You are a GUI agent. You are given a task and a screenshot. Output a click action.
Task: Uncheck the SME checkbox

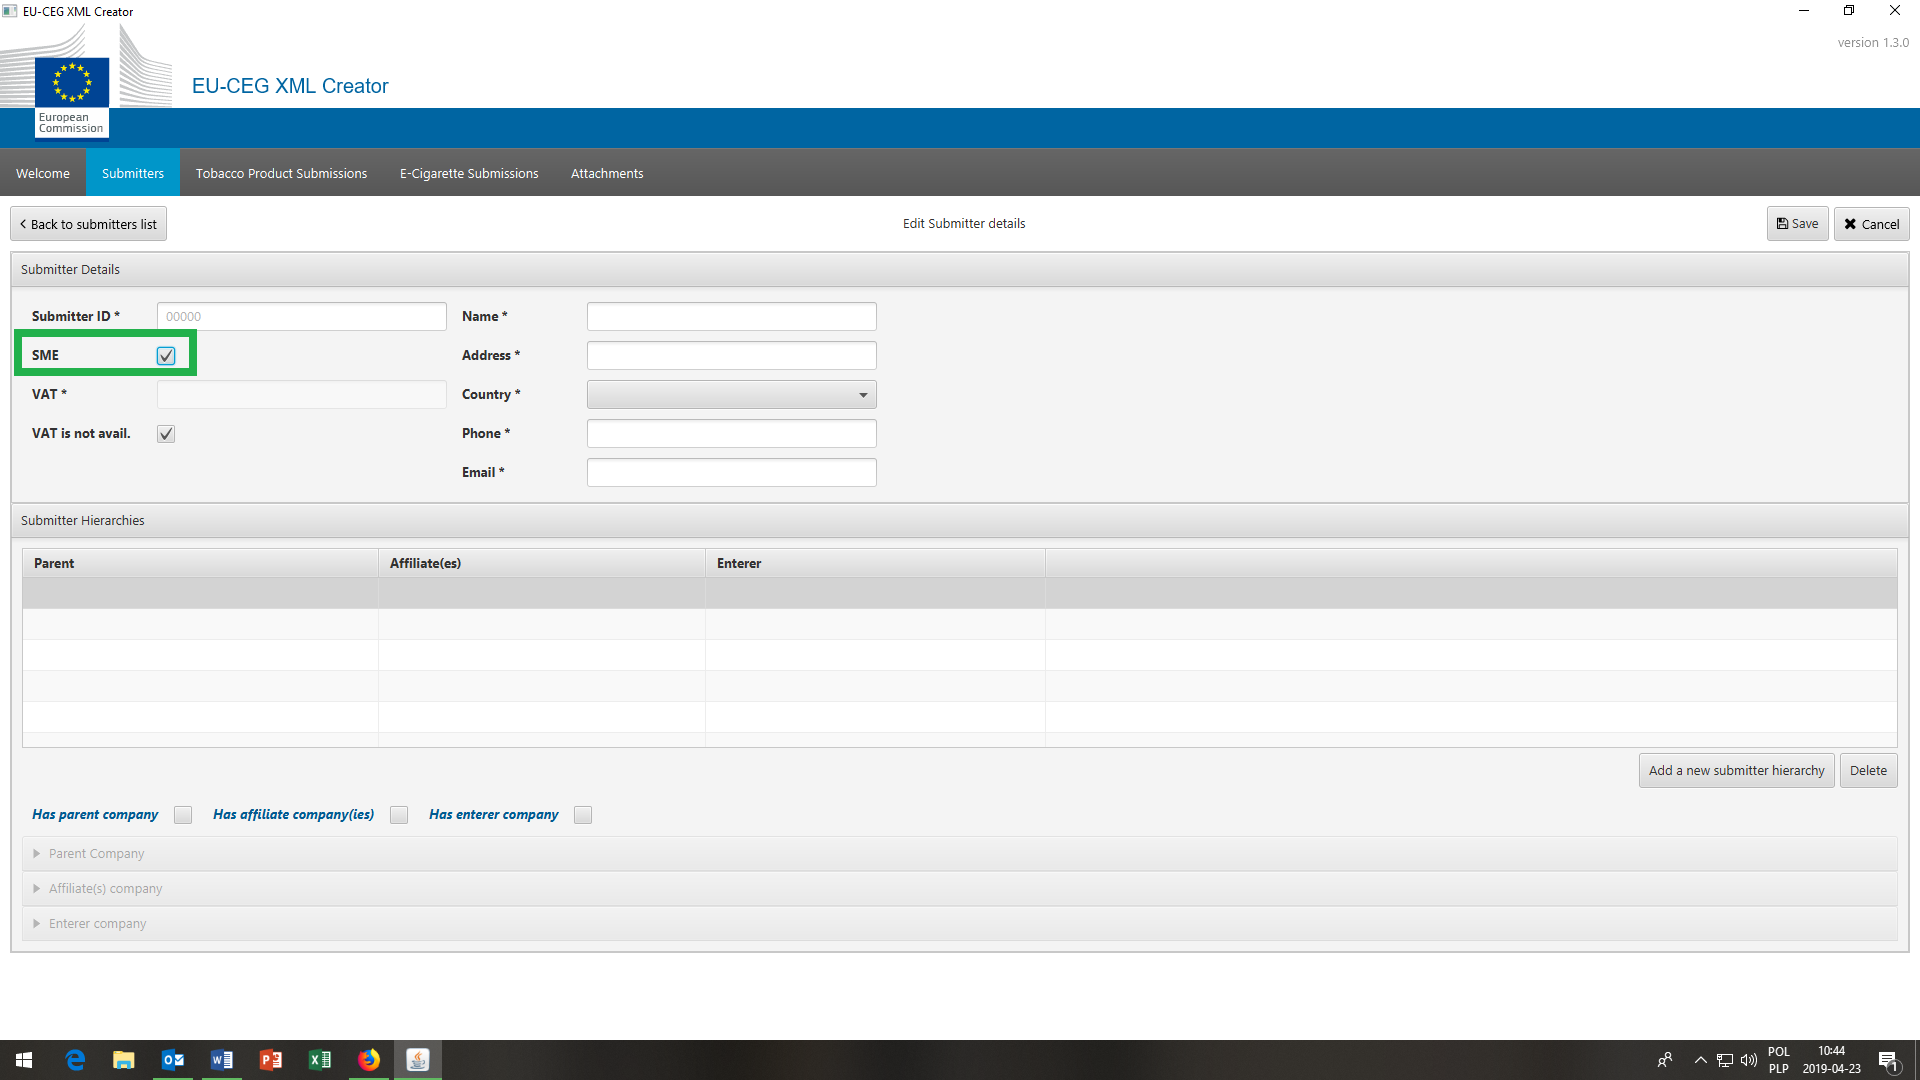pyautogui.click(x=166, y=356)
